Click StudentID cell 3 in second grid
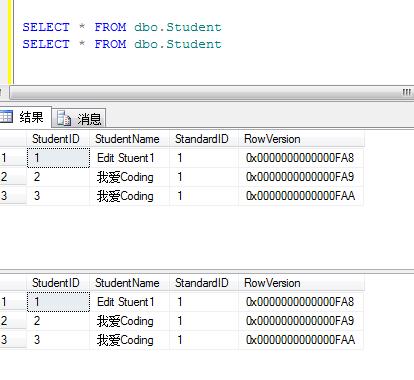 coord(58,340)
